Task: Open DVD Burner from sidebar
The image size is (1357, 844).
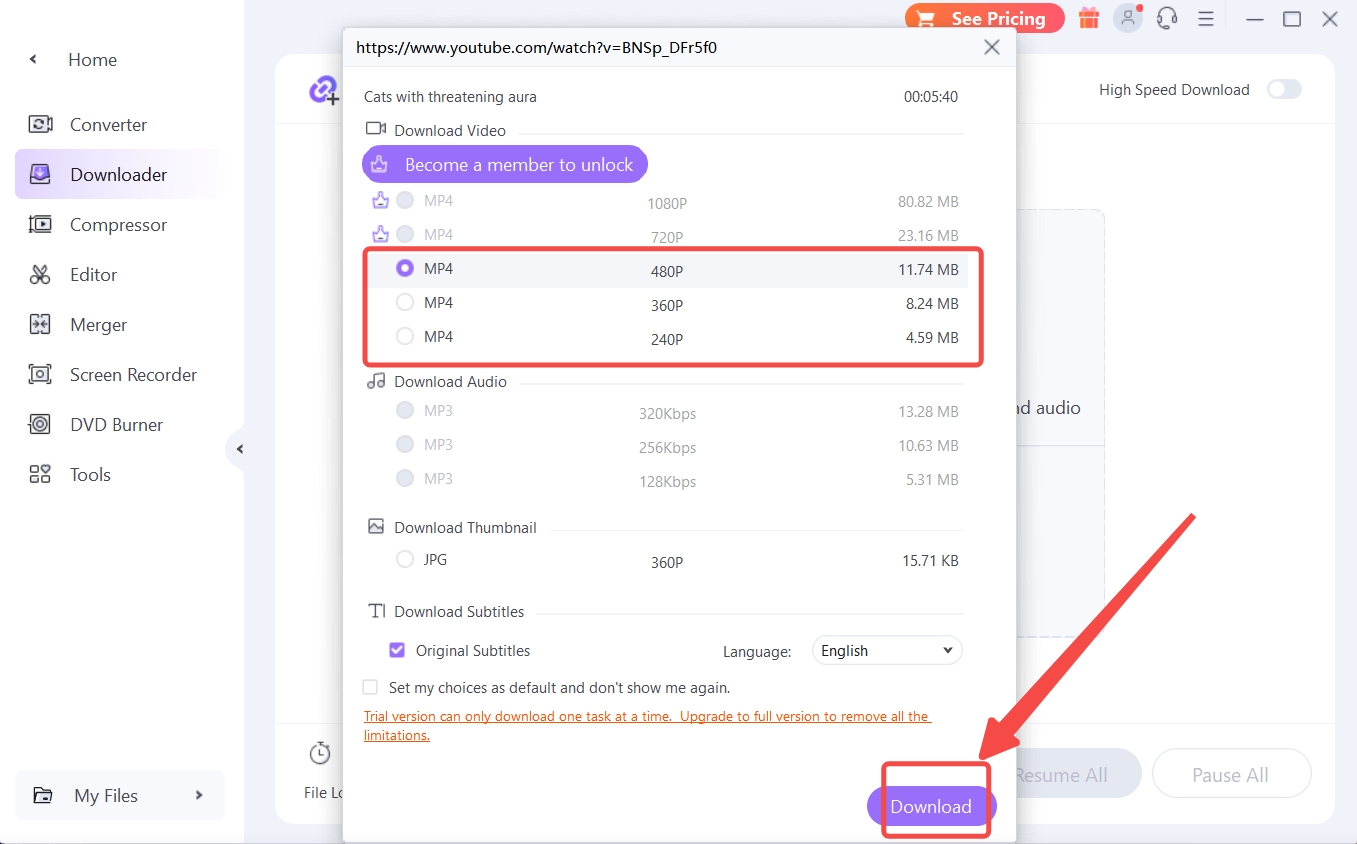Action: [116, 425]
